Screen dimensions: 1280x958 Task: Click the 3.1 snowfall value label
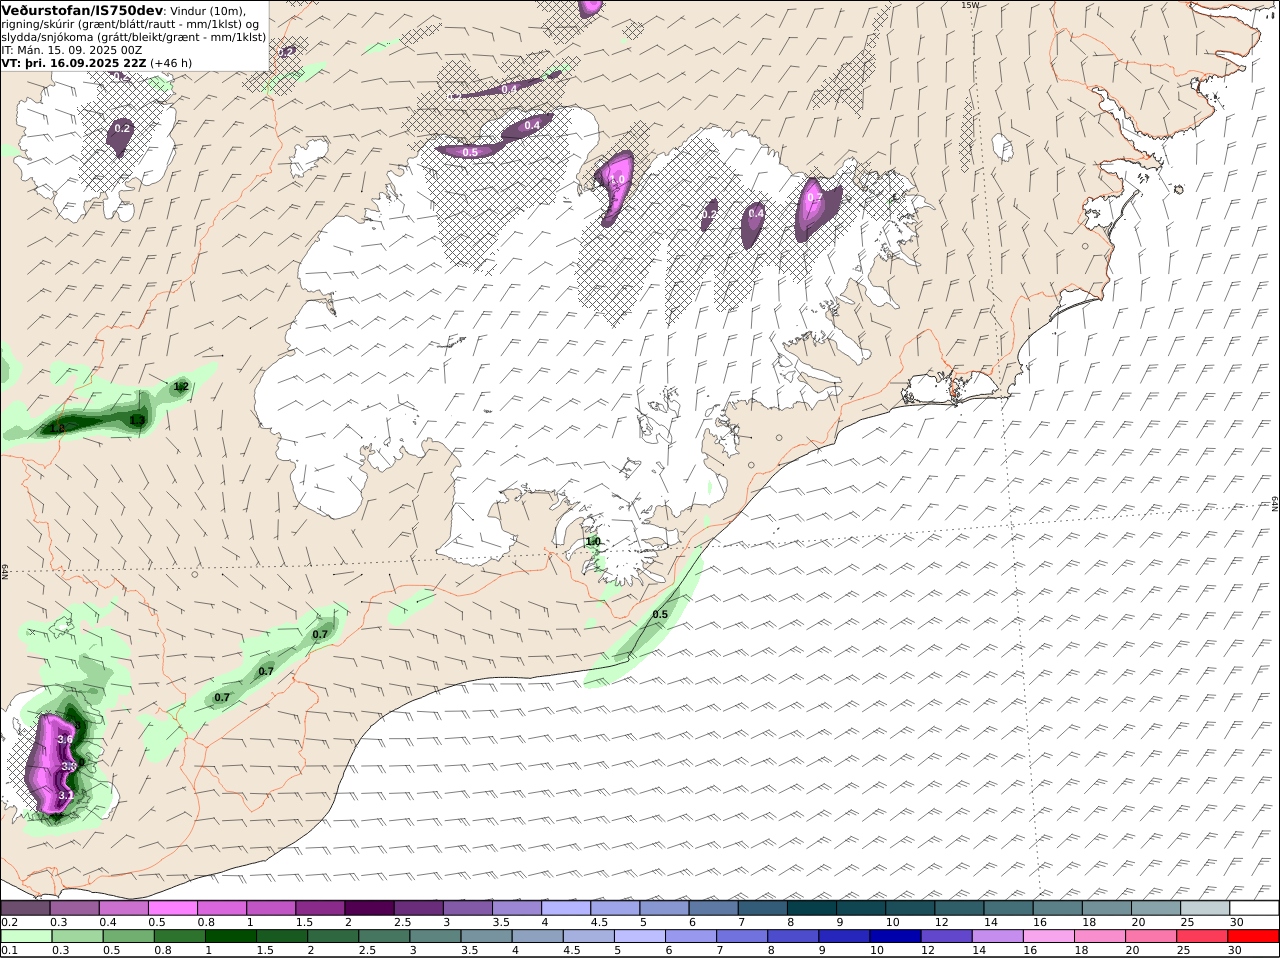(x=66, y=795)
